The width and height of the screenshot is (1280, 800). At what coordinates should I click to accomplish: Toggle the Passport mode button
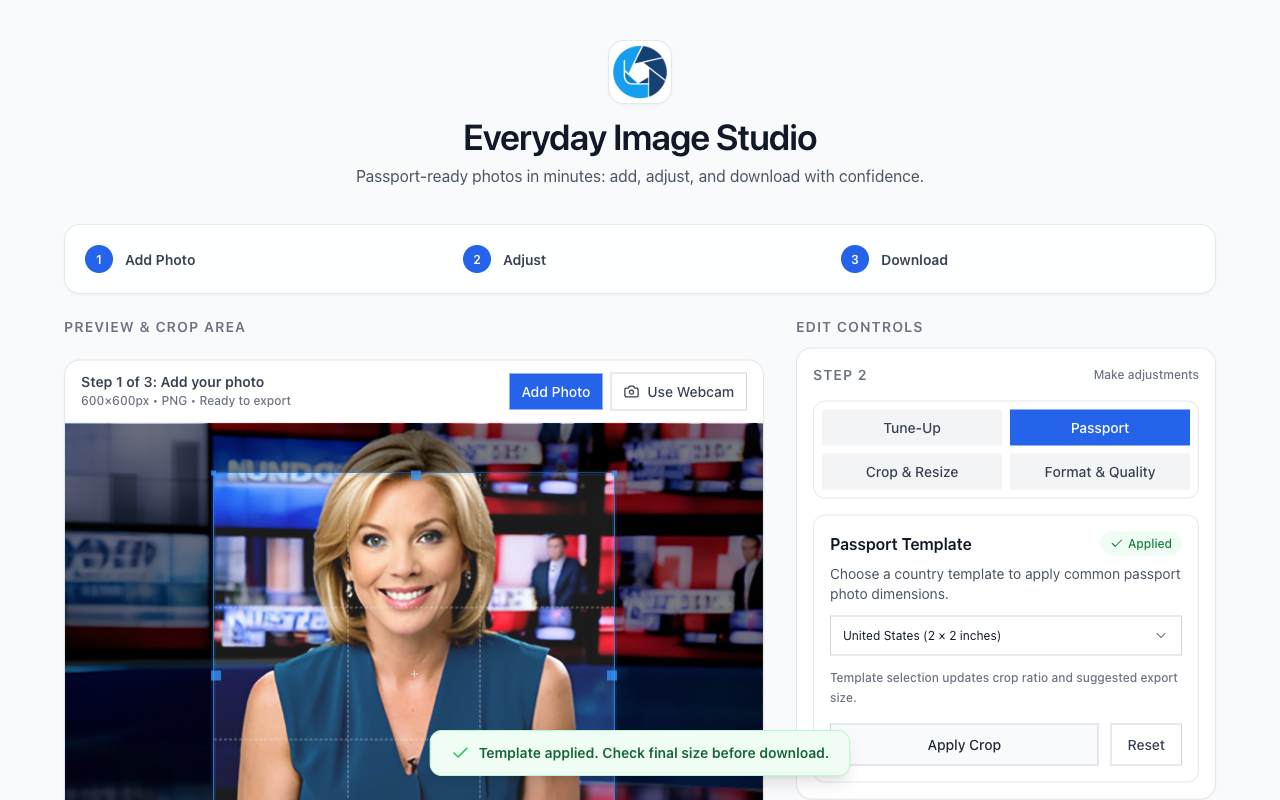[x=1099, y=427]
